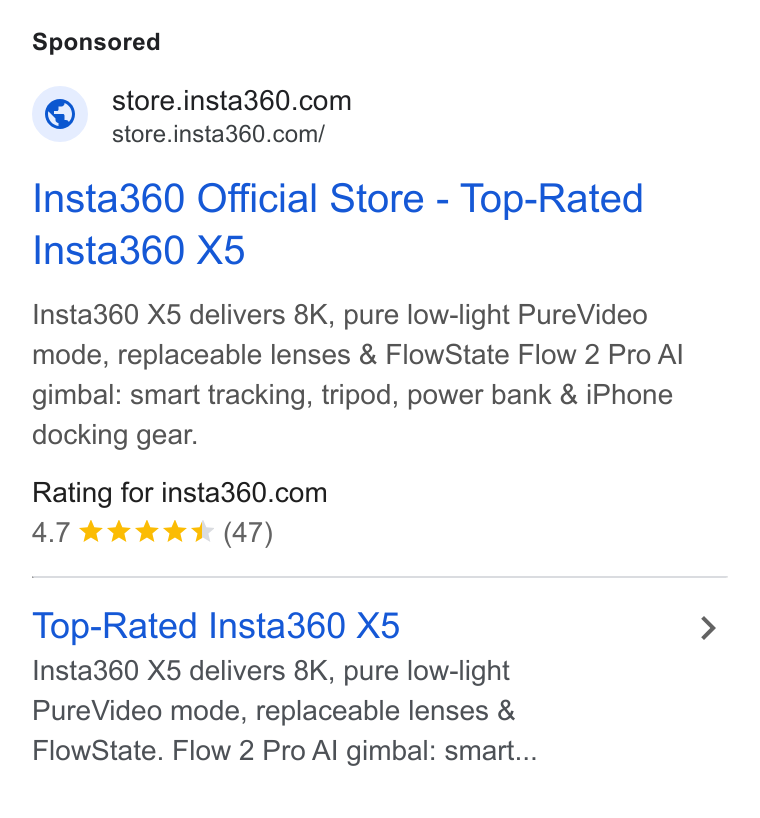This screenshot has width=760, height=818.
Task: Click the ad description mentioning PureVideo mode
Action: (357, 375)
